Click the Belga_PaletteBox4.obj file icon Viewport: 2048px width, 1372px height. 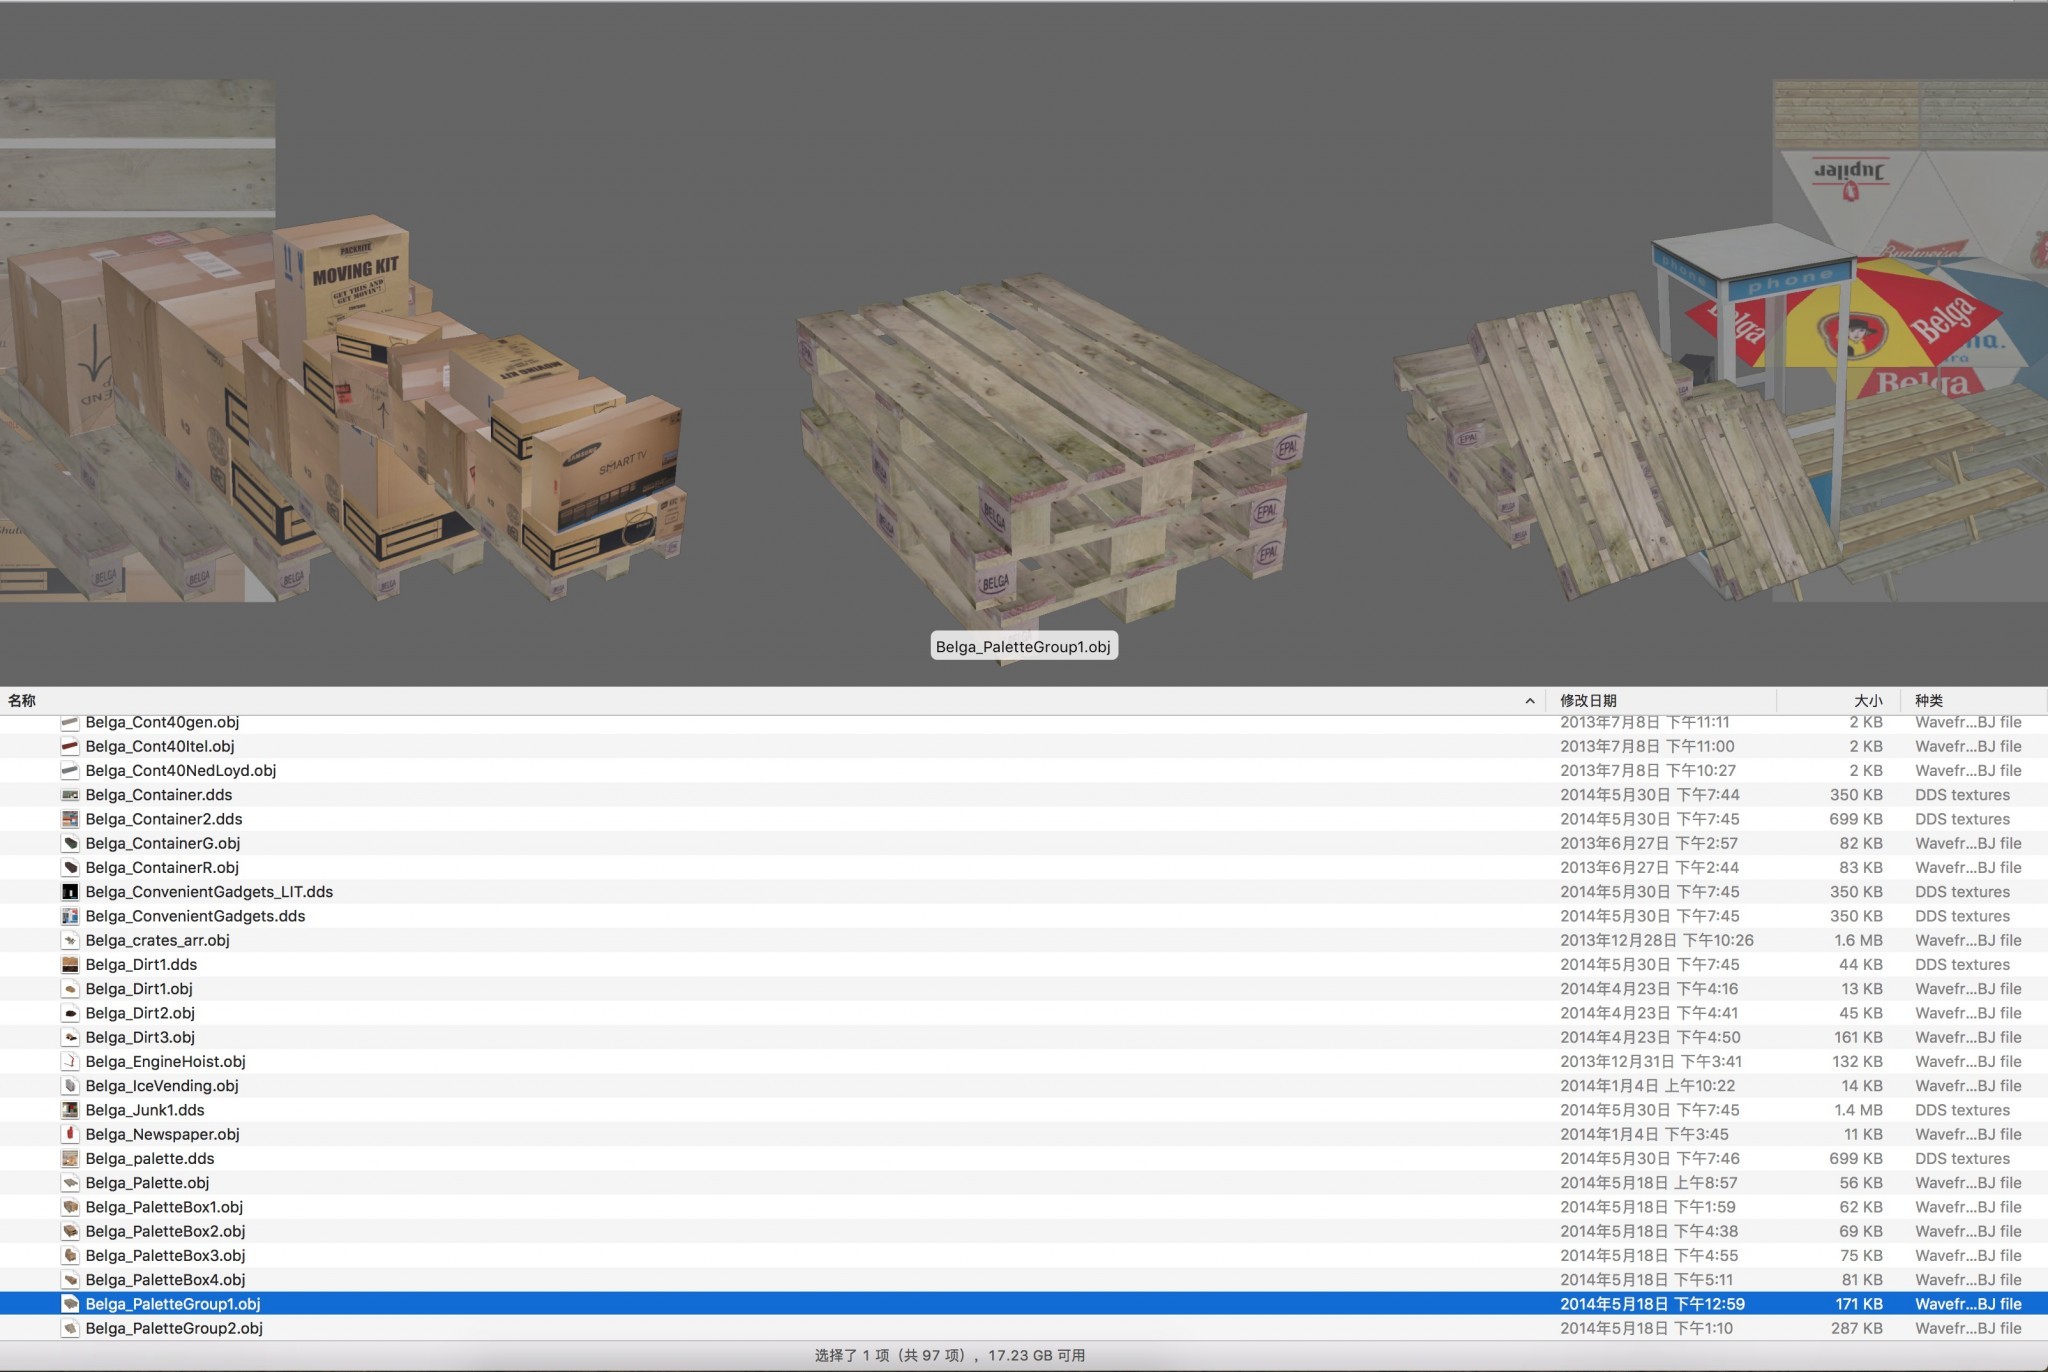pyautogui.click(x=70, y=1280)
